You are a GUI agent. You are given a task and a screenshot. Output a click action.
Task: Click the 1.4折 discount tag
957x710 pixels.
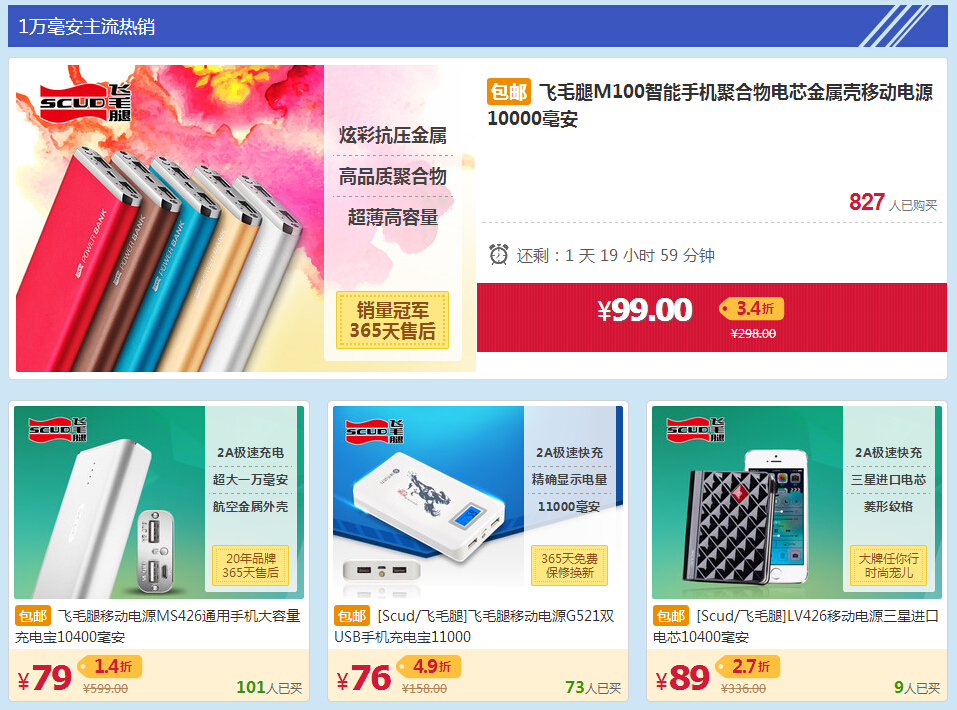(110, 666)
